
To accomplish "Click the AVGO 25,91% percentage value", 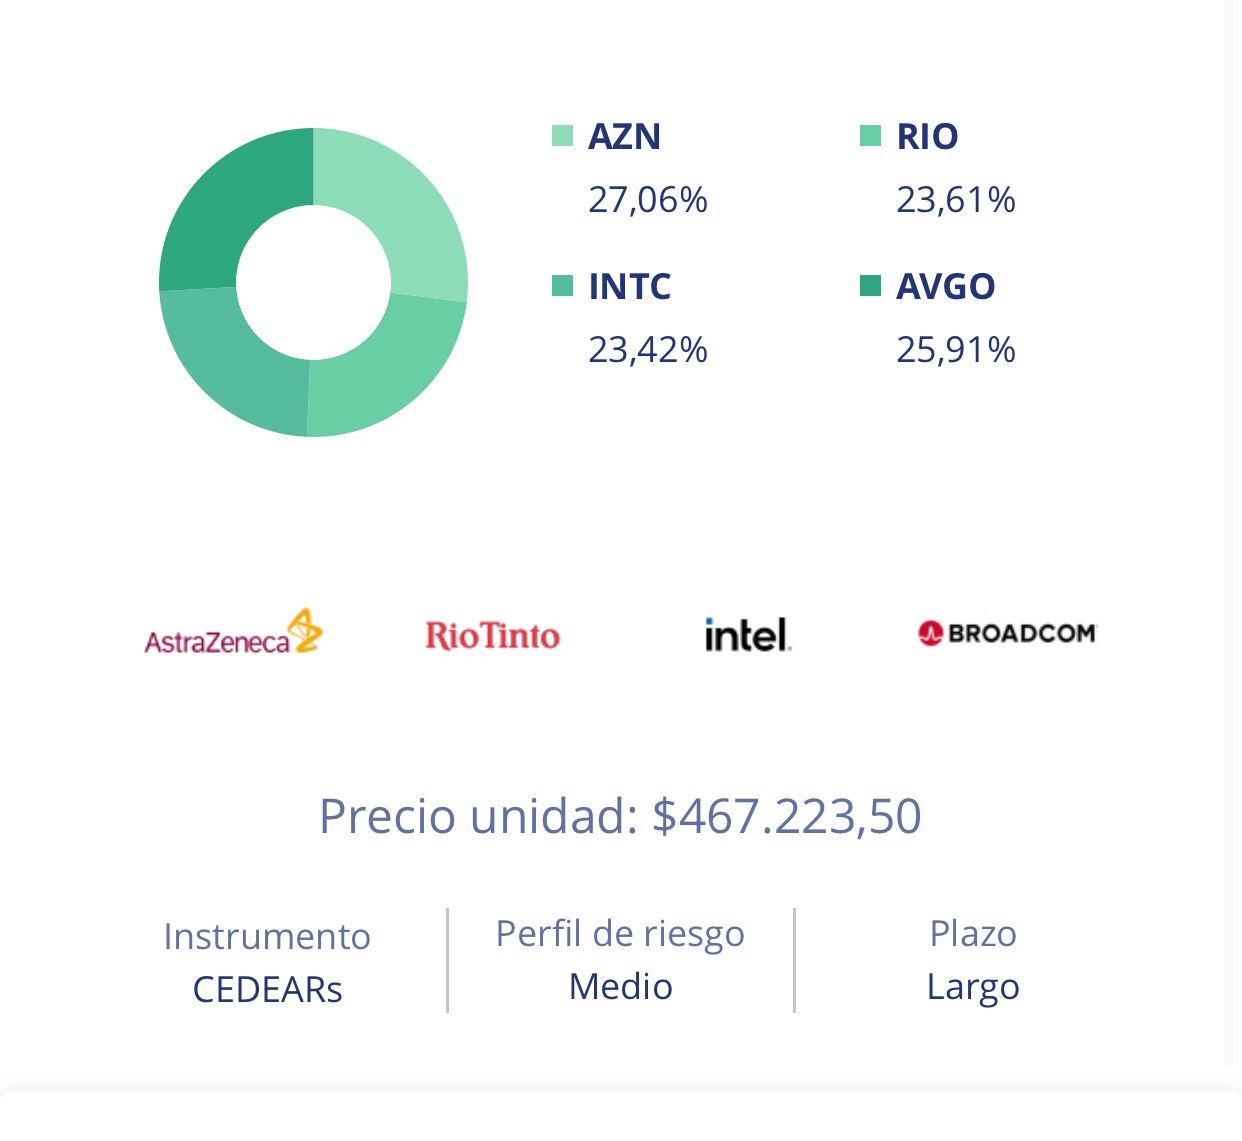I will coord(956,350).
